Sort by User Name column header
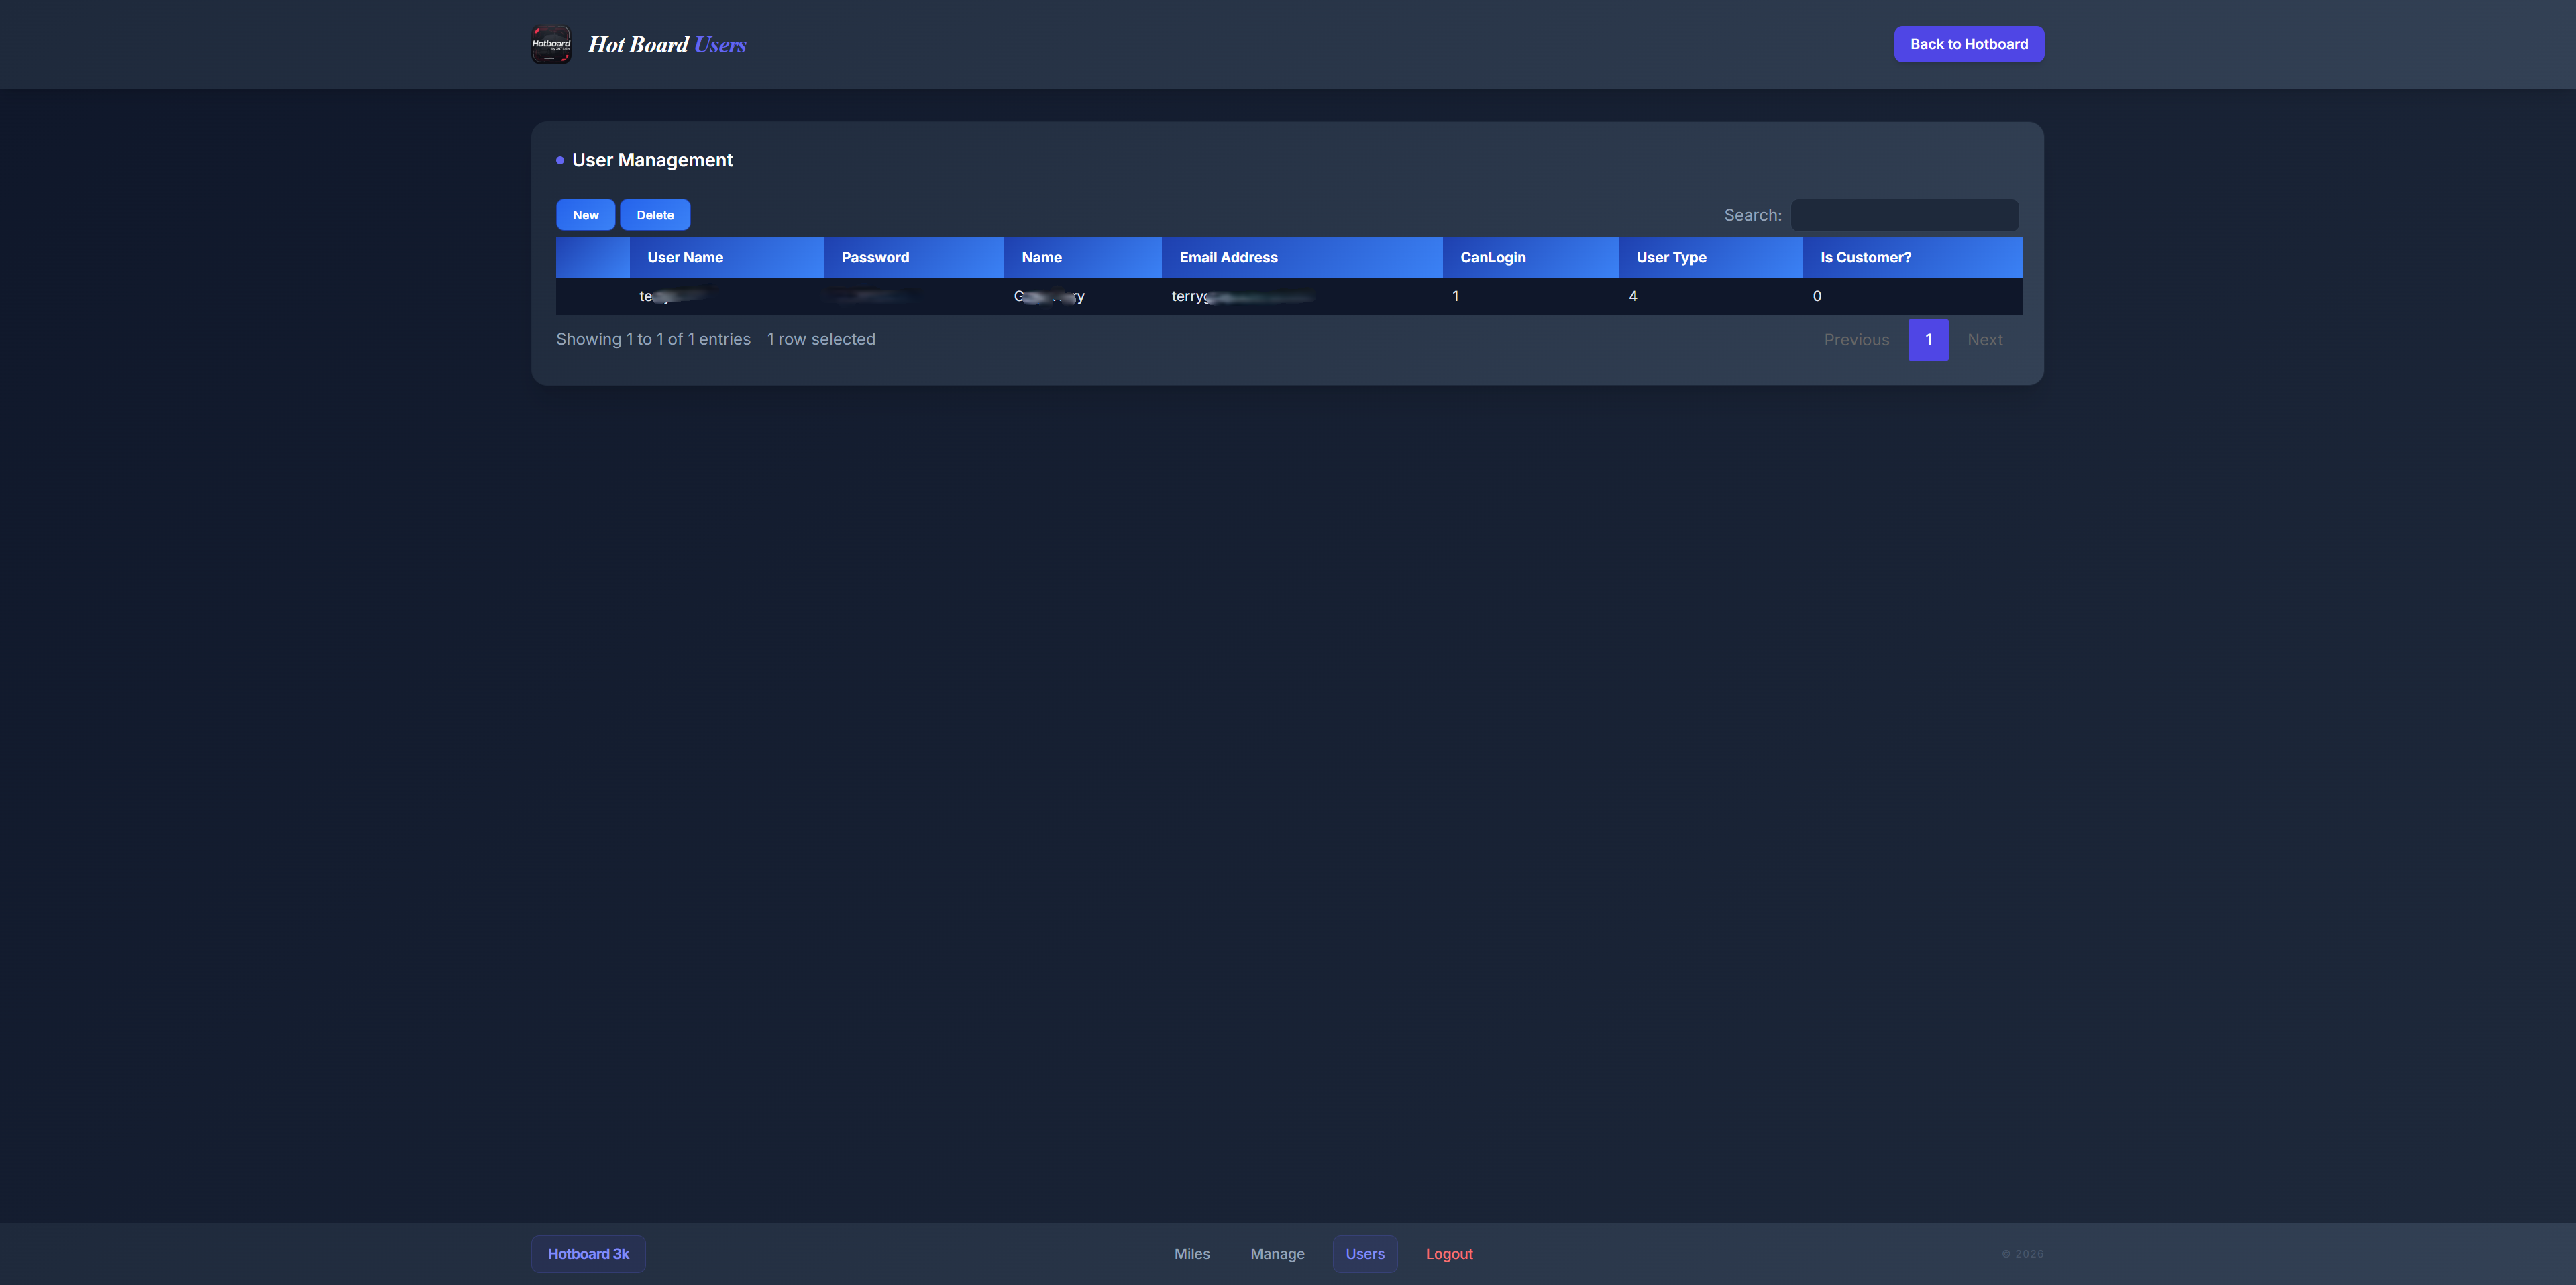The height and width of the screenshot is (1285, 2576). (685, 257)
